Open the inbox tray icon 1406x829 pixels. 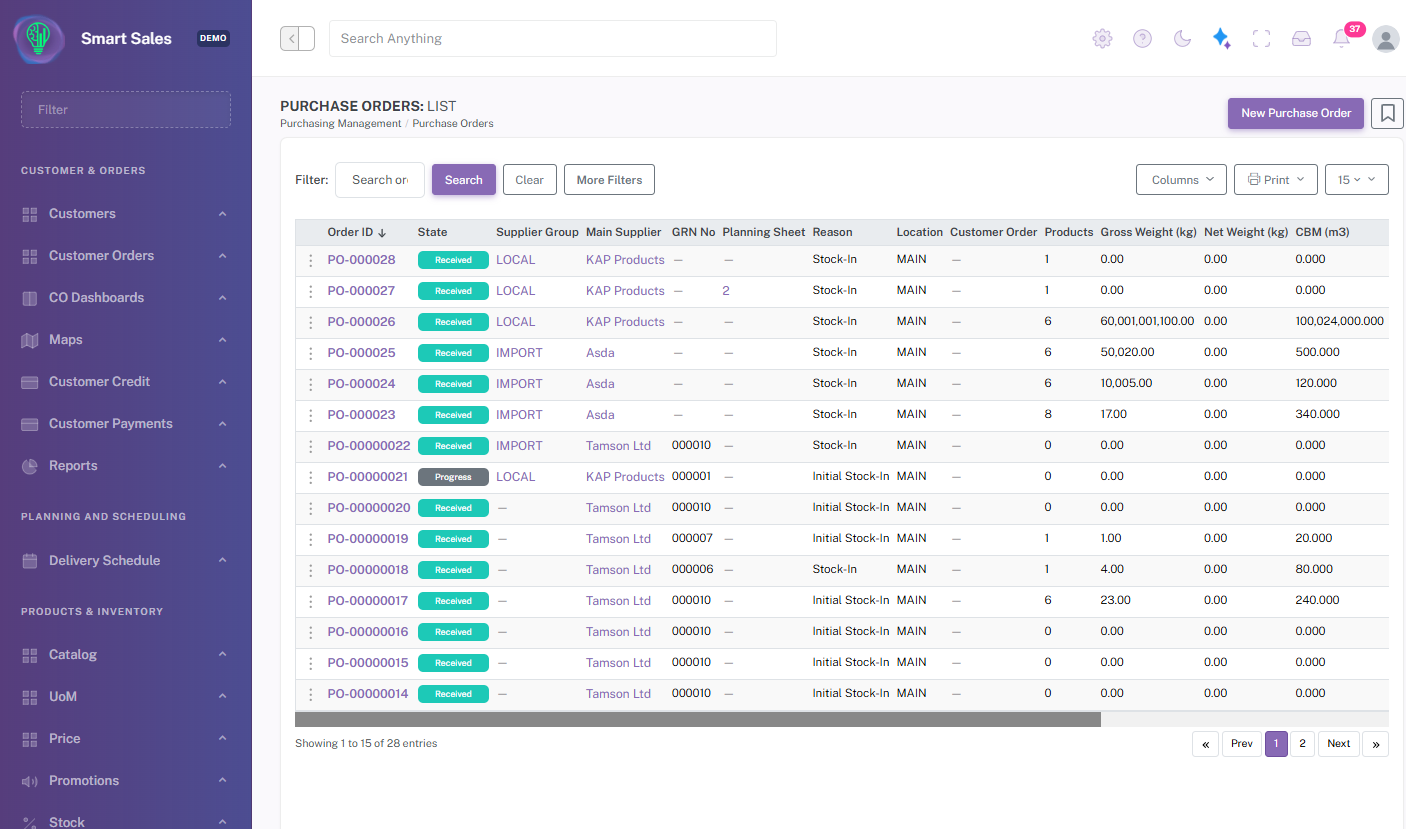1301,38
